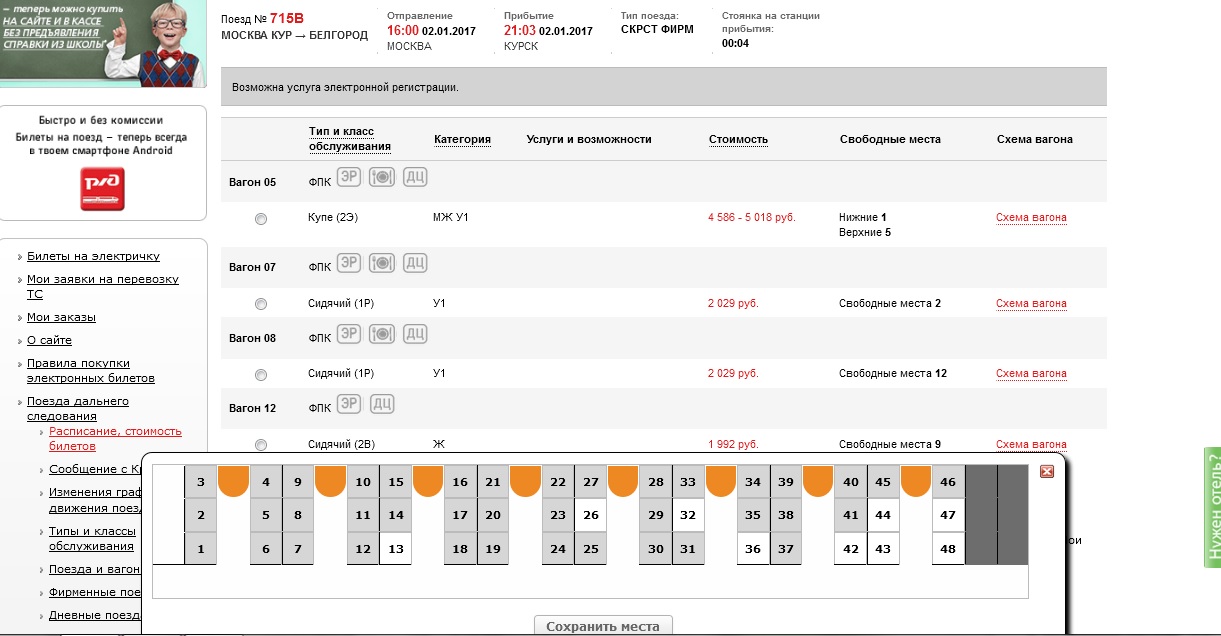Select the Купе (2Э) radio in Вагон 05
Image resolution: width=1221 pixels, height=636 pixels.
261,219
